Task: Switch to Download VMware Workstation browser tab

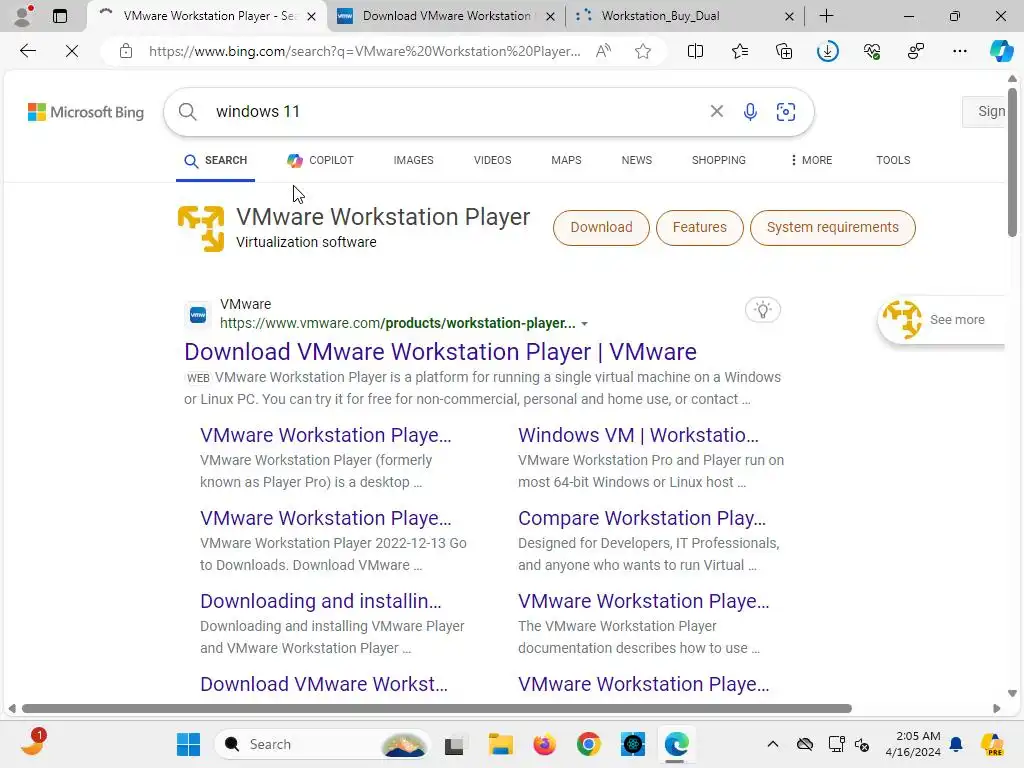Action: [446, 16]
